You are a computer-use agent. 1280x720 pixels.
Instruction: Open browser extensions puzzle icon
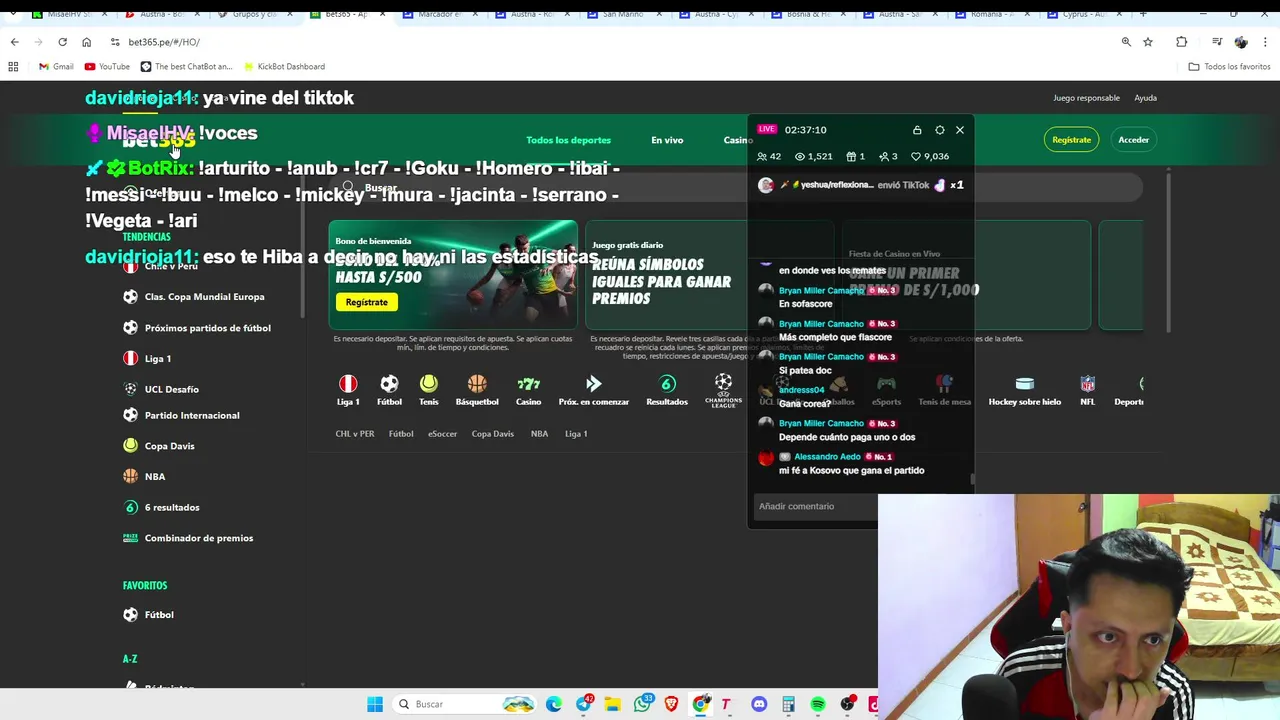point(1181,42)
